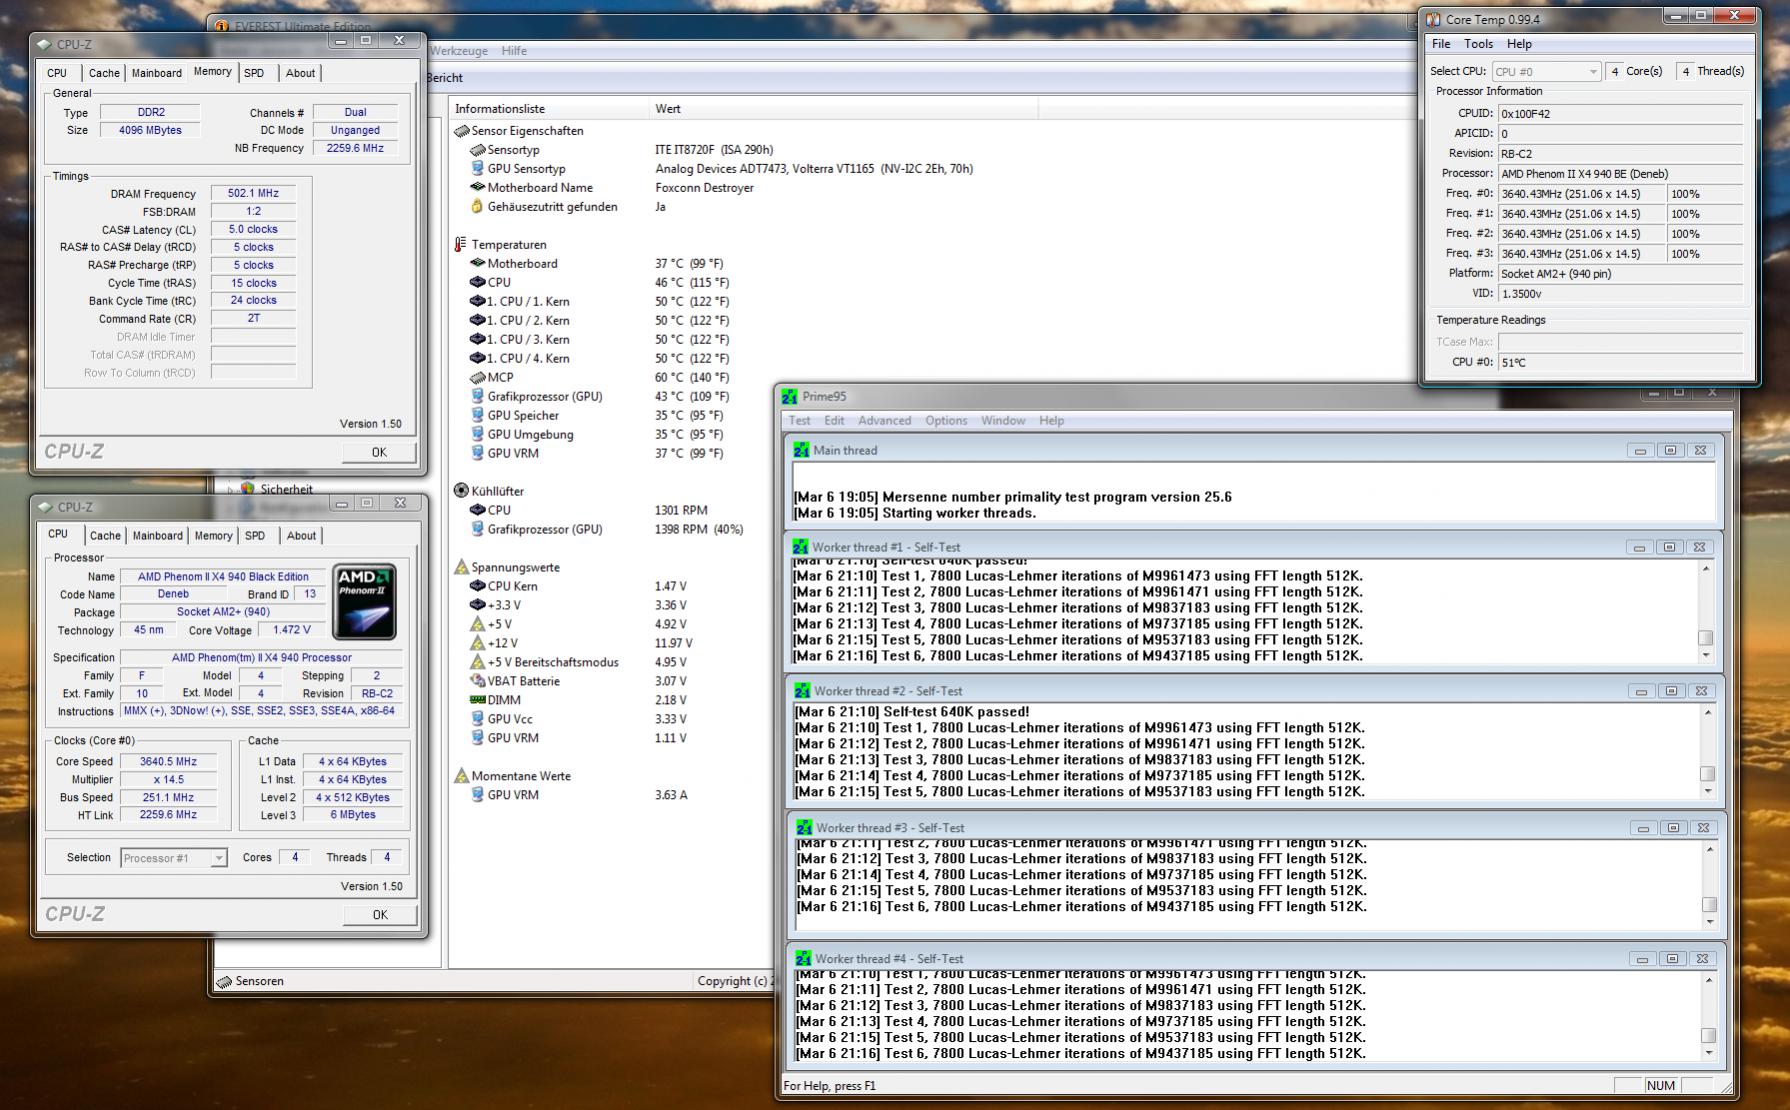Open the Processor #1 selection dropdown
Viewport: 1790px width, 1110px height.
coord(174,858)
